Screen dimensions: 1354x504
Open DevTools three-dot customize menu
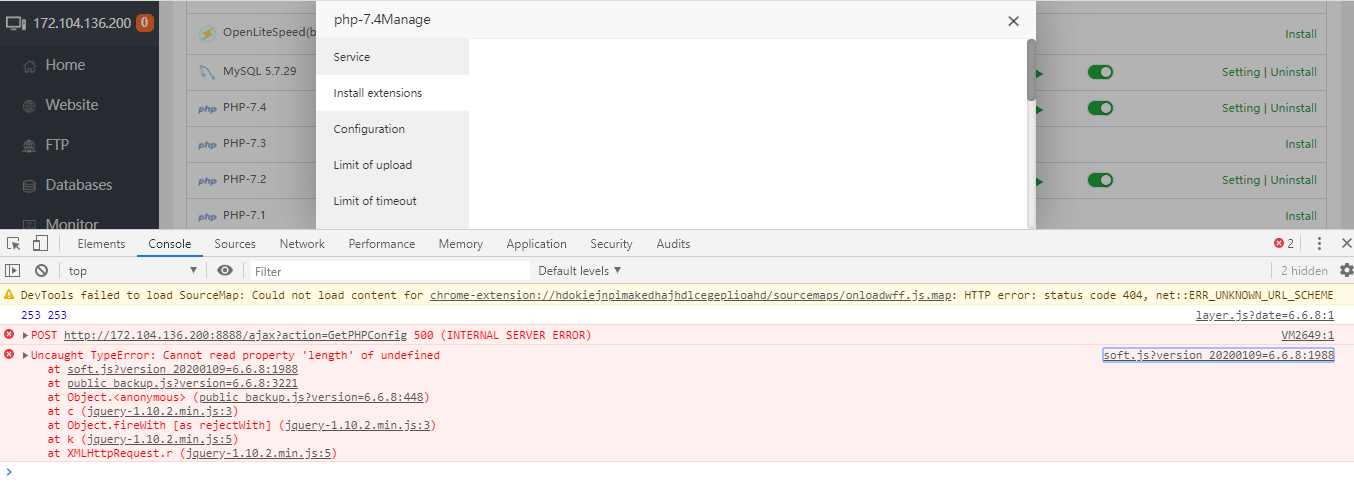[x=1319, y=243]
